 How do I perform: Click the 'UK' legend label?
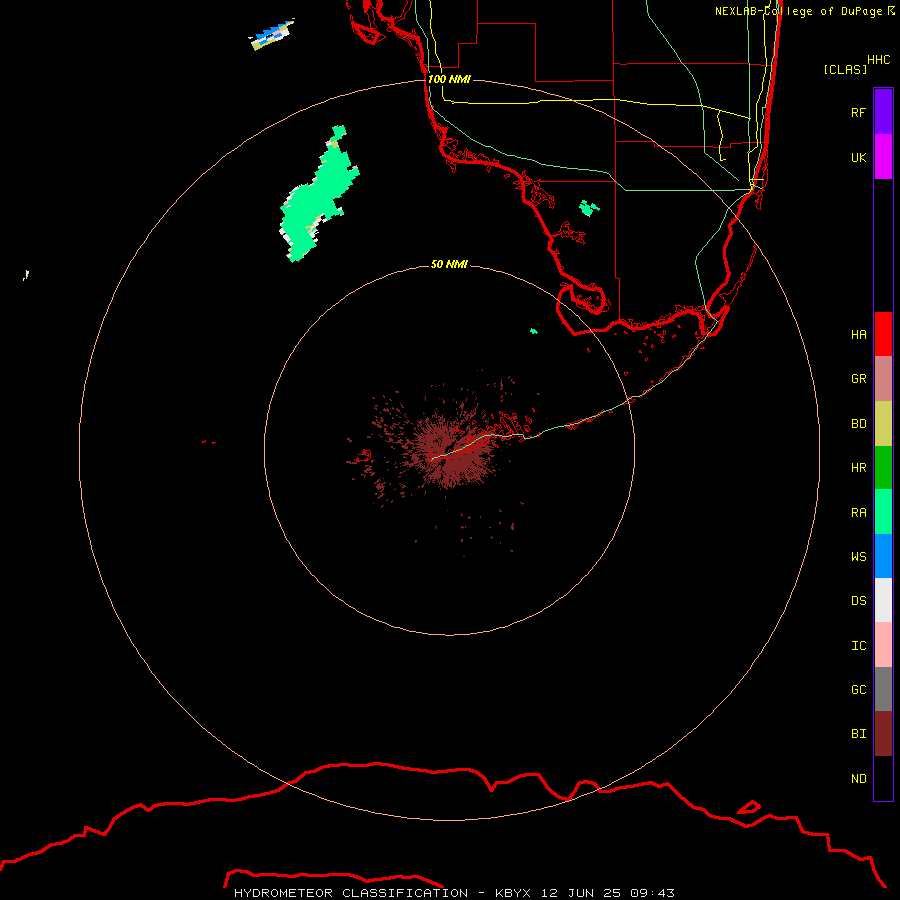[x=858, y=157]
